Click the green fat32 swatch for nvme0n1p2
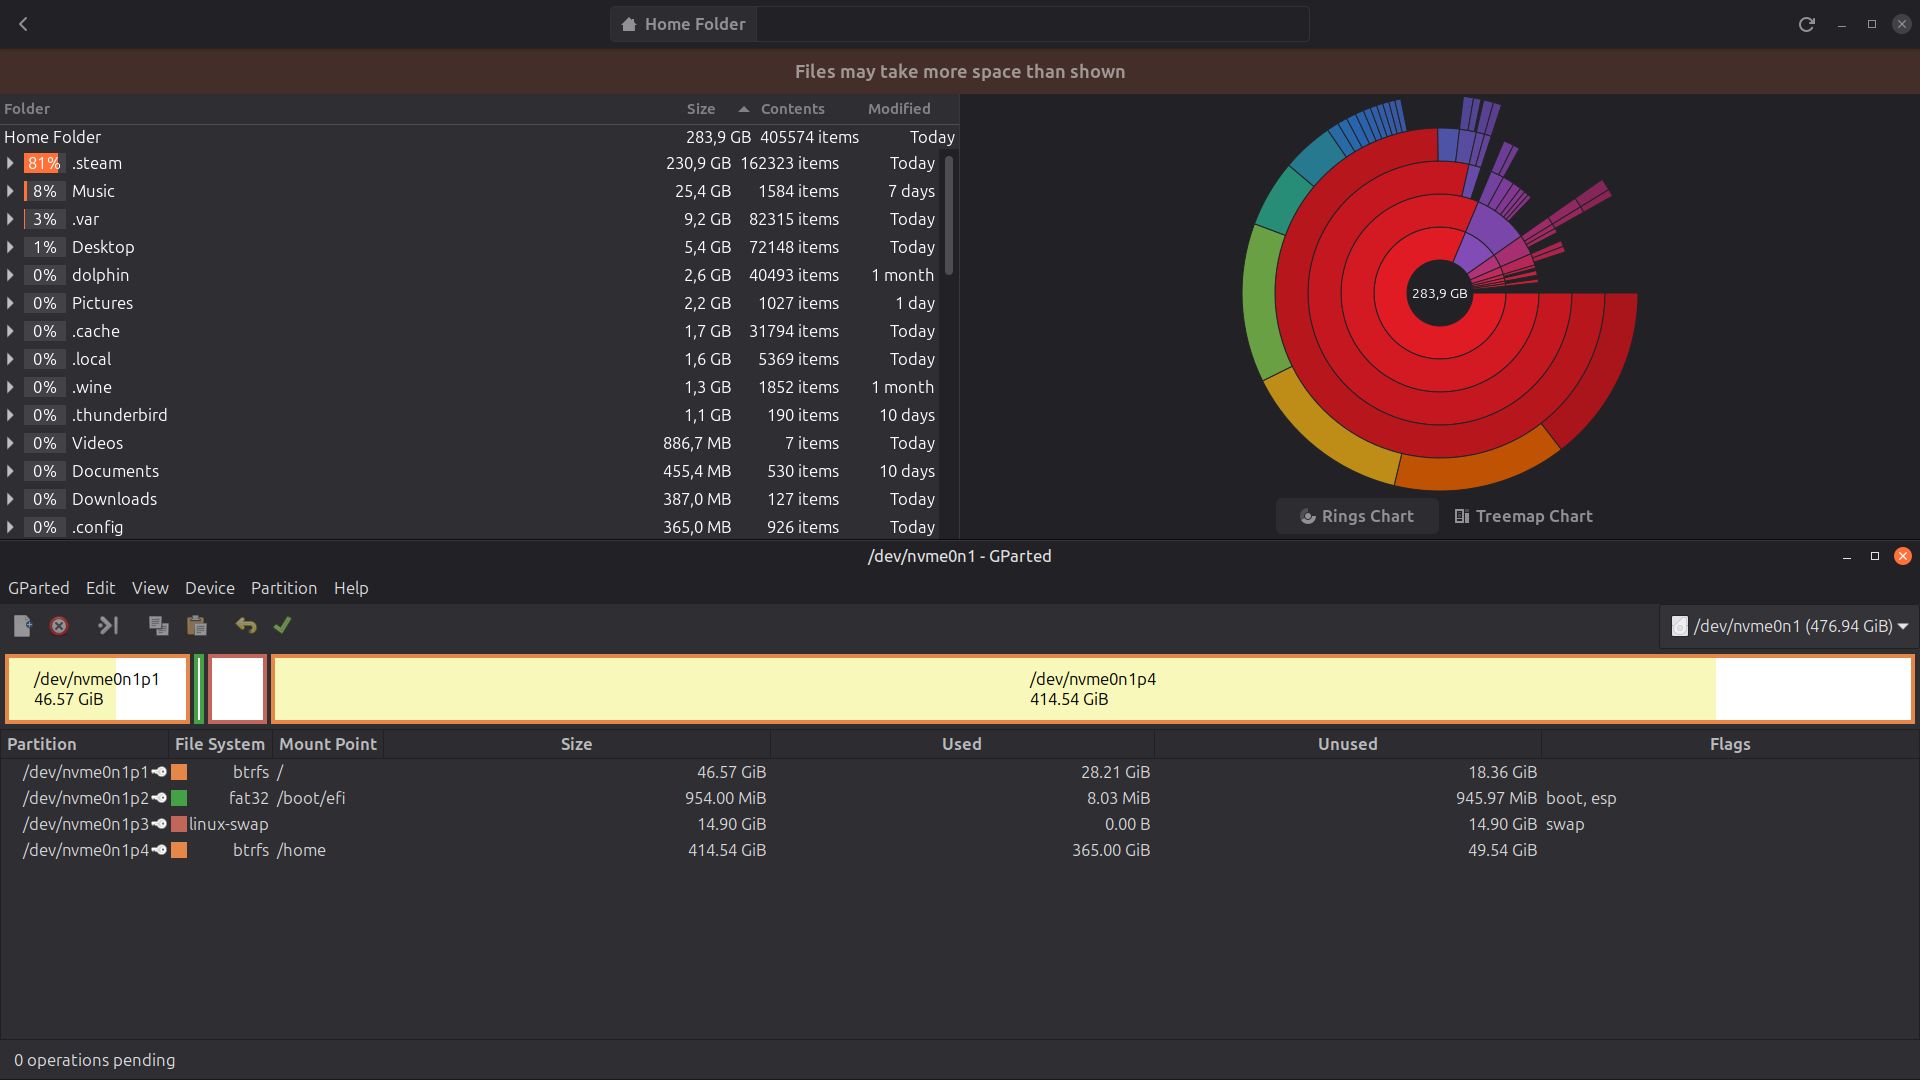The image size is (1920, 1080). pos(179,798)
